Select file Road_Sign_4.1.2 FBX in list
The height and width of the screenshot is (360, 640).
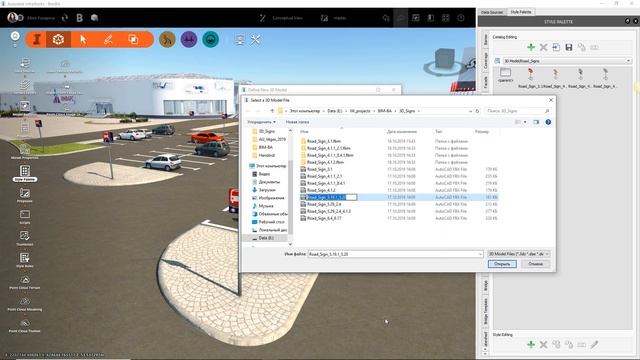click(321, 190)
